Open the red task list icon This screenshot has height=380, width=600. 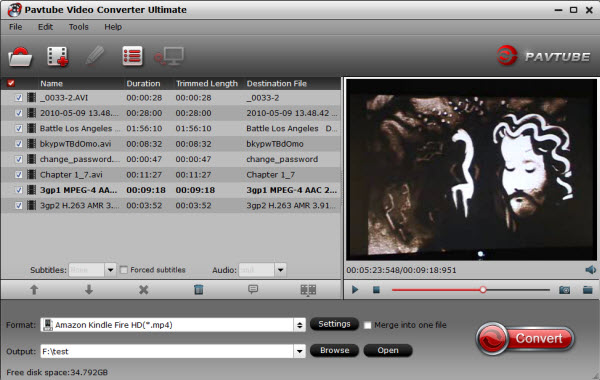[x=132, y=56]
